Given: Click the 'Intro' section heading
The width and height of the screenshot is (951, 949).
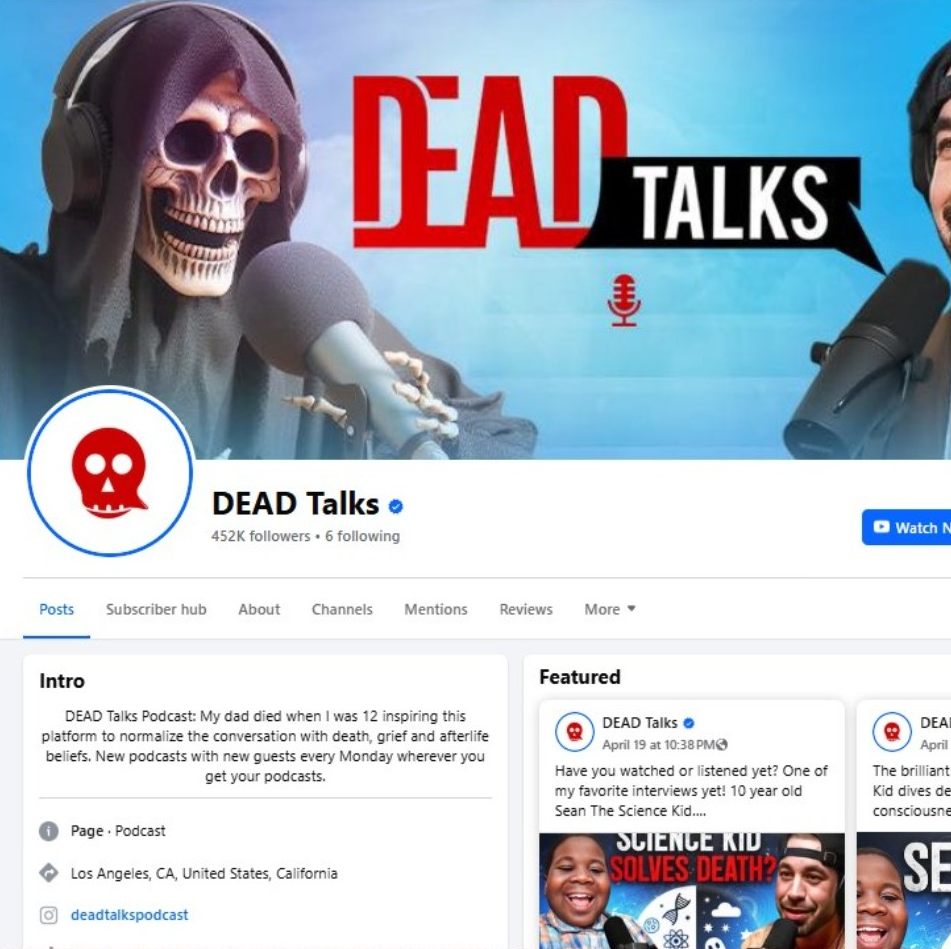Looking at the screenshot, I should click(62, 680).
